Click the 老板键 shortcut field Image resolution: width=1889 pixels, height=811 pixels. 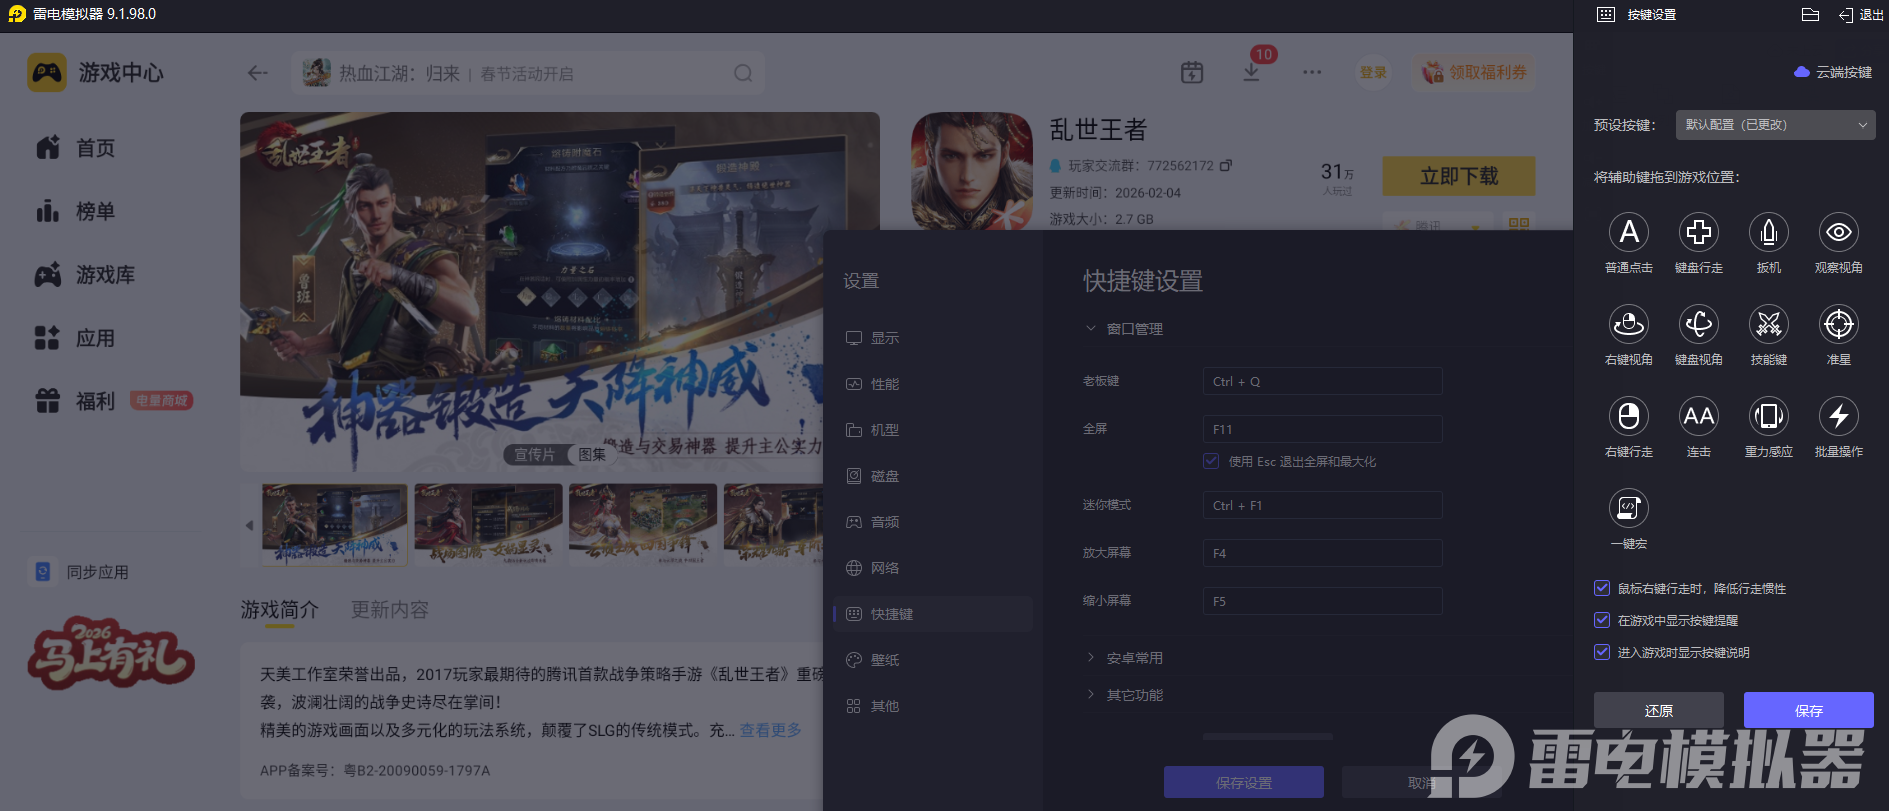[1323, 381]
